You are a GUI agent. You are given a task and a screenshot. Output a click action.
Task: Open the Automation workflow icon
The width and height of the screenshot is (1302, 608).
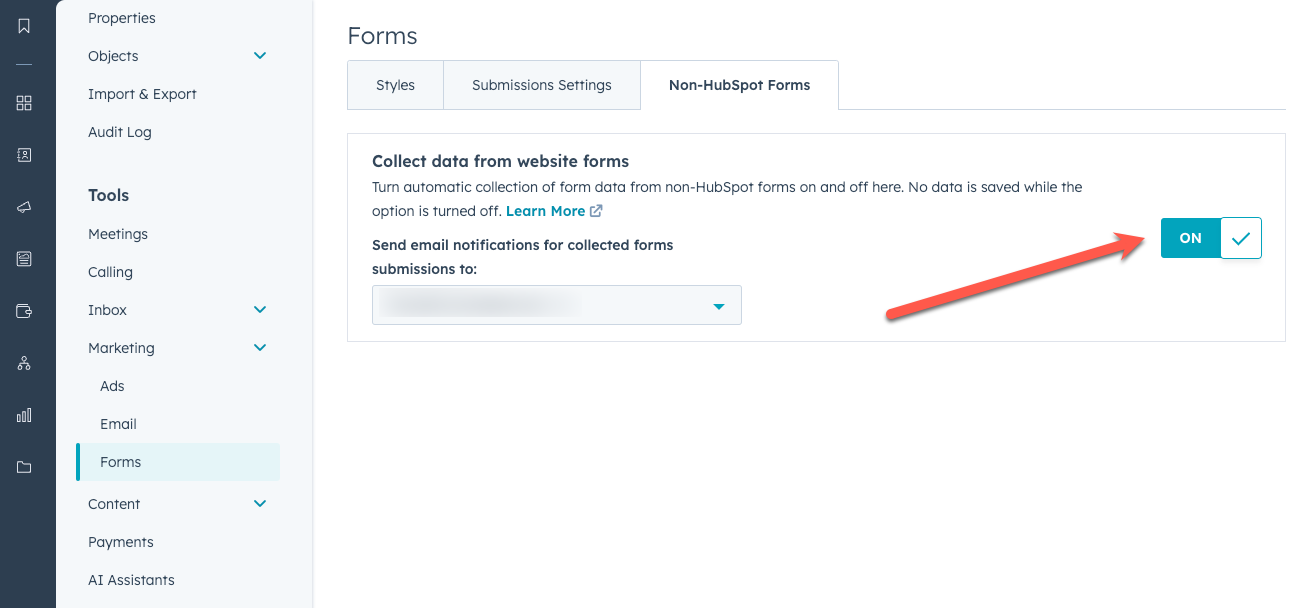click(24, 363)
